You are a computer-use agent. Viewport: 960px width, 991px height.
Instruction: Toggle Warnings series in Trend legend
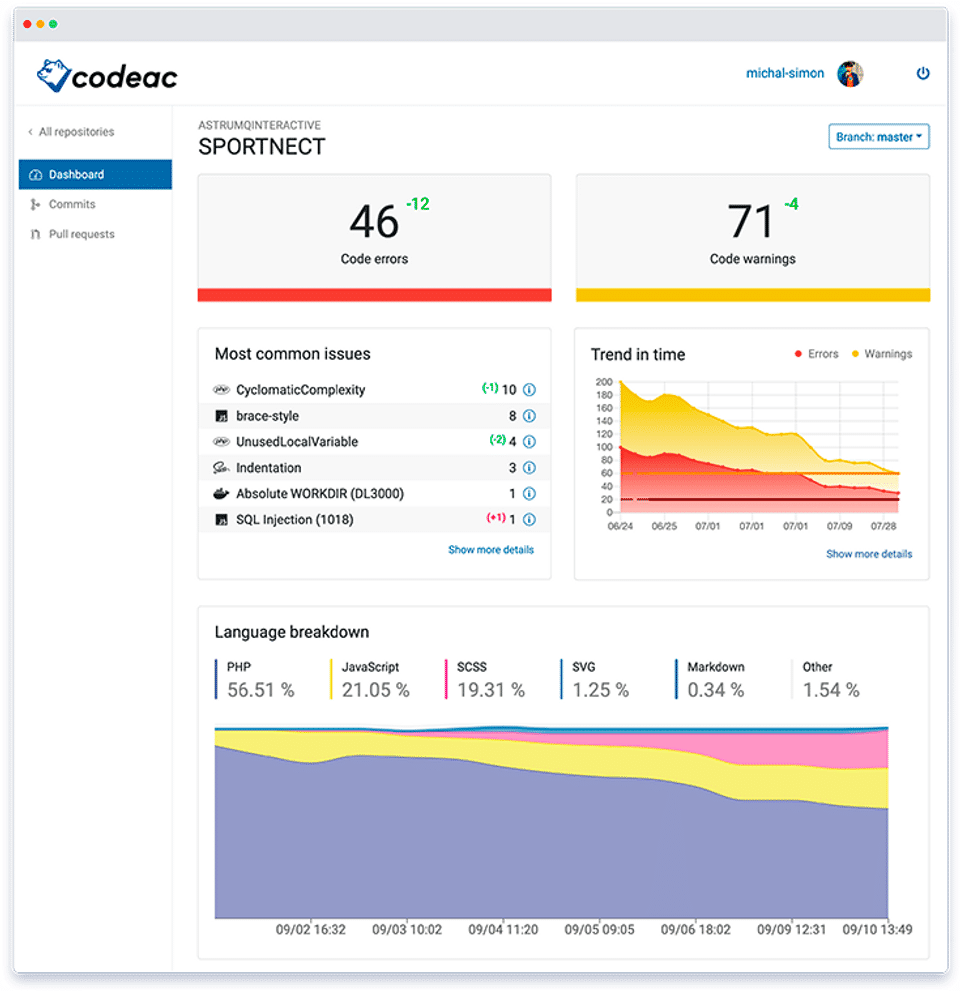coord(882,354)
